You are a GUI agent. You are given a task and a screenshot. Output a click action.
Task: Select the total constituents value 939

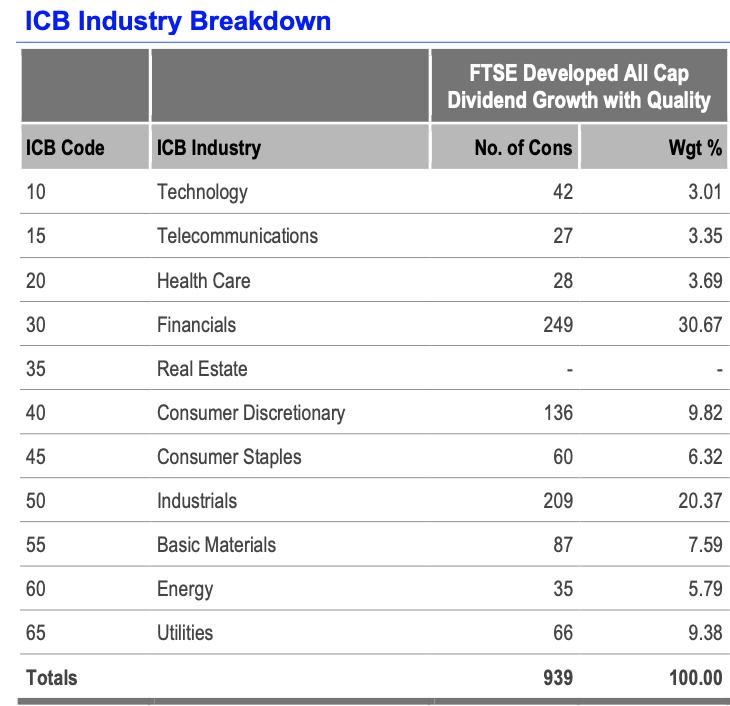(x=555, y=677)
